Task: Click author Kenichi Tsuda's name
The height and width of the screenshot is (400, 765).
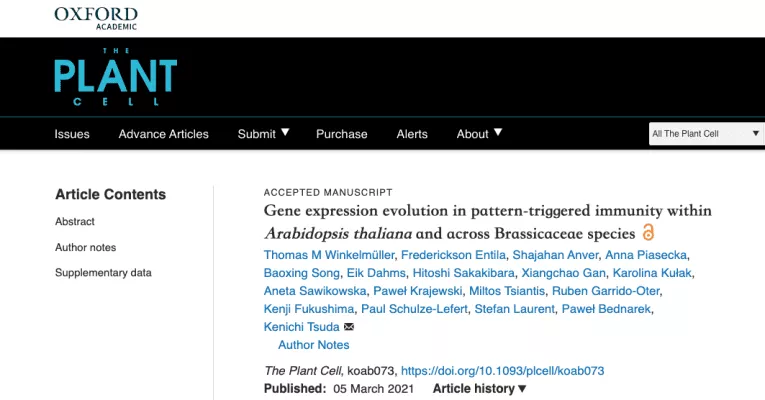Action: point(301,327)
